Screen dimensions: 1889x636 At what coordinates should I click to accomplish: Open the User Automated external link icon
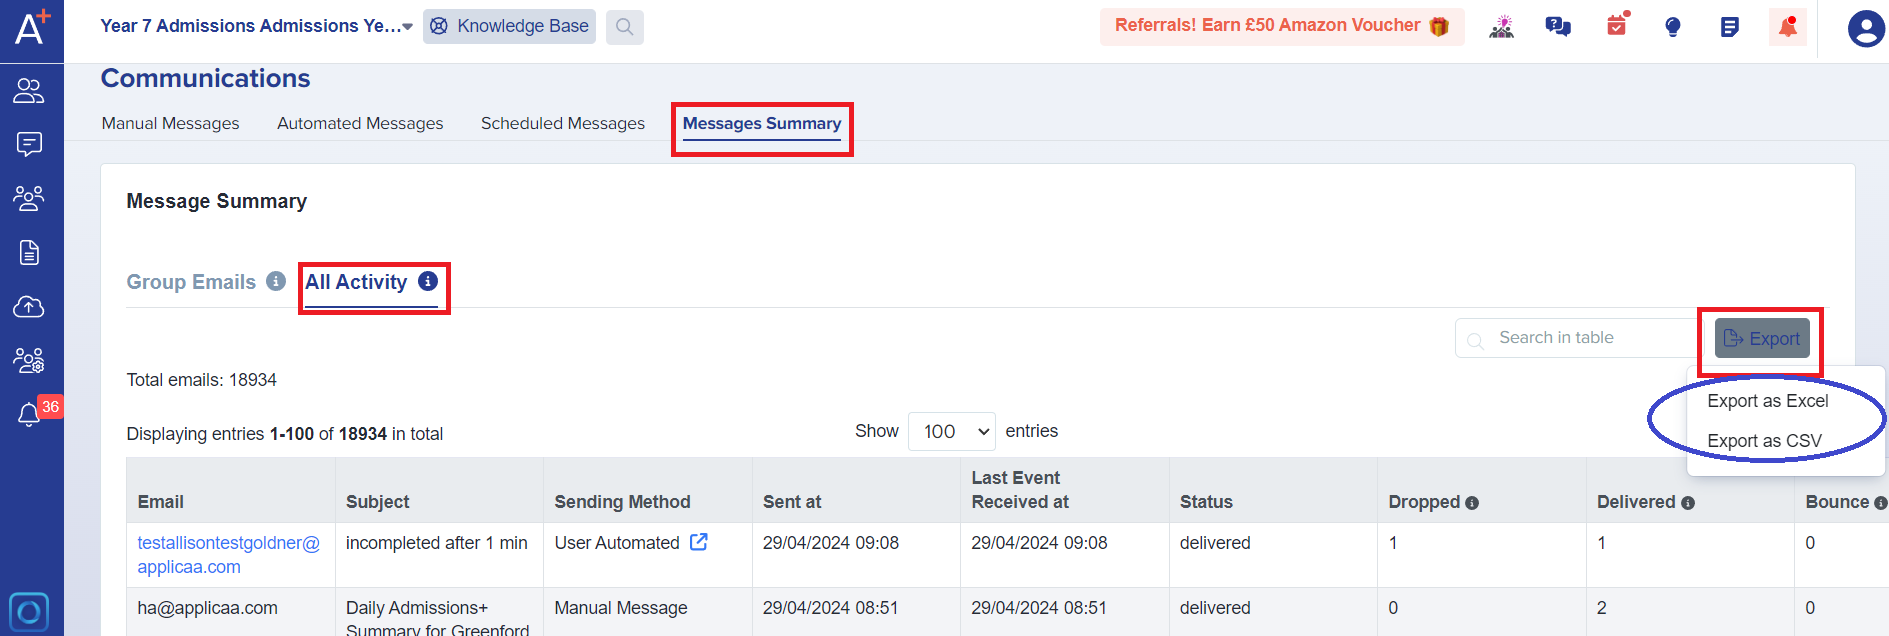699,542
